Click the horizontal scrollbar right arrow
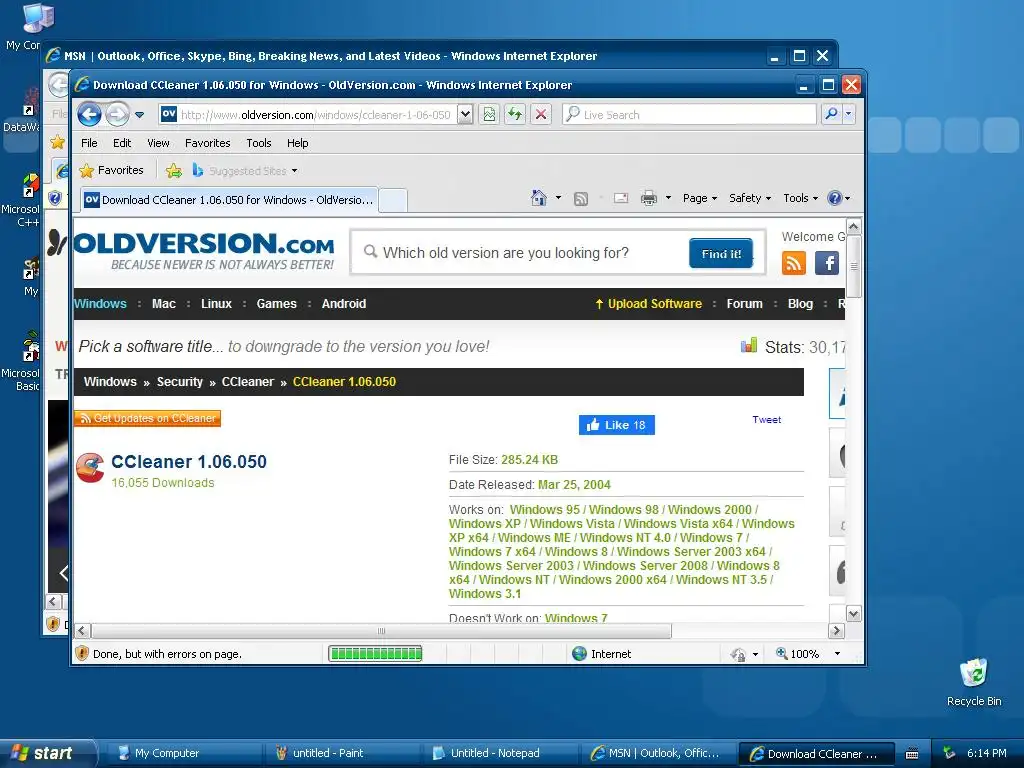 837,631
